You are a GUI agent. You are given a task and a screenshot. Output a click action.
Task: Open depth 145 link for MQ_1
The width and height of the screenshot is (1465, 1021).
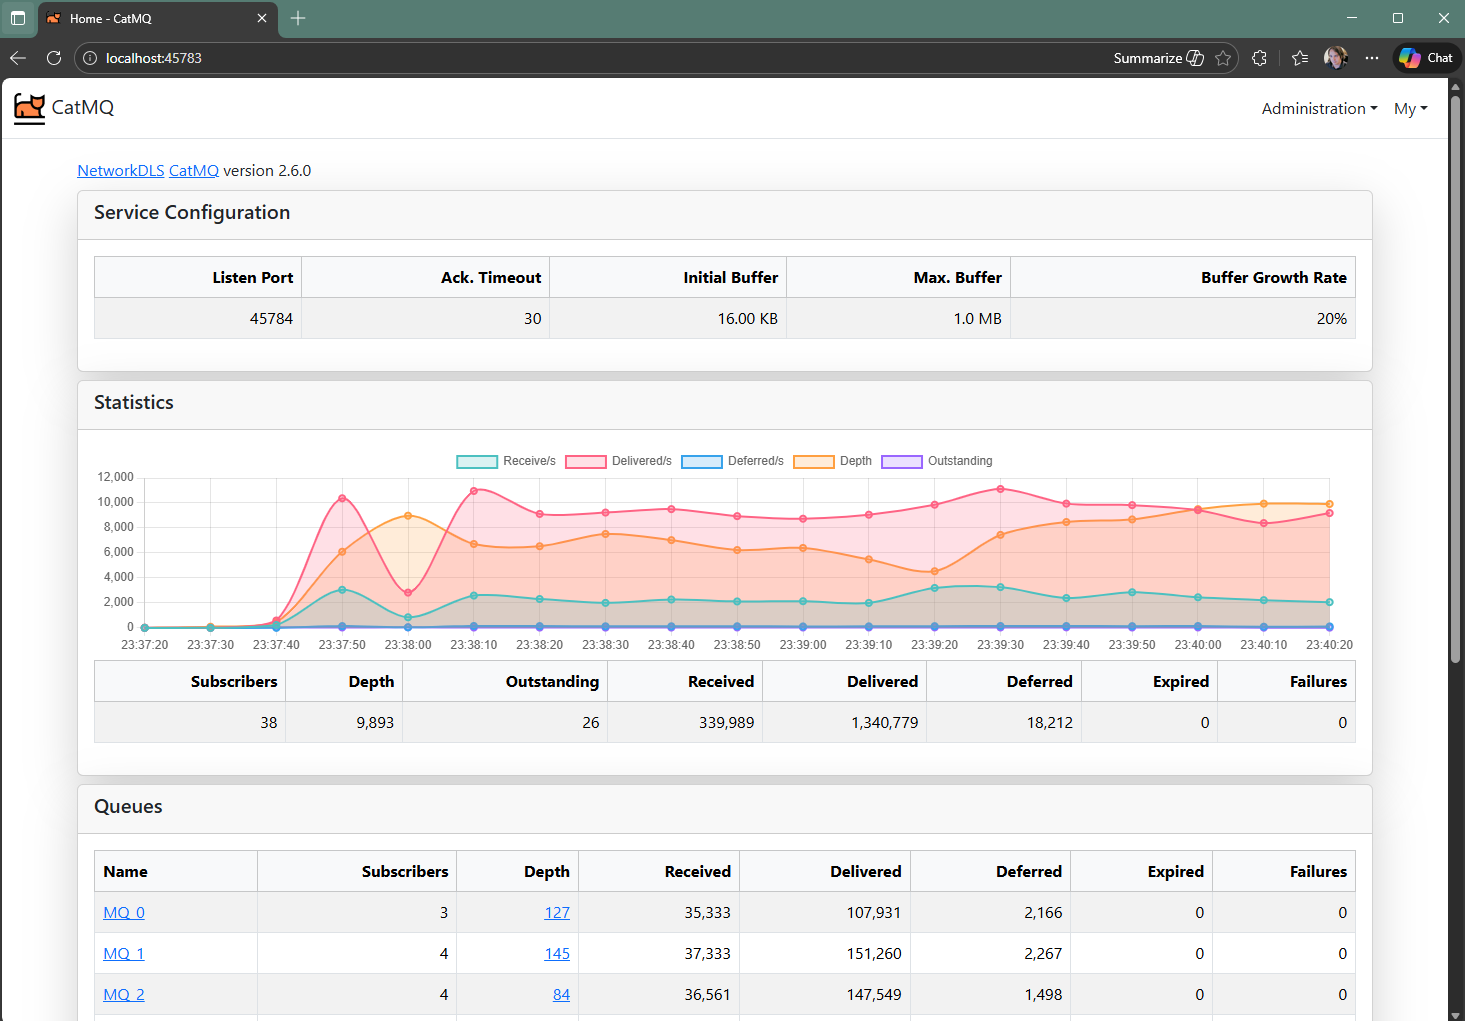[x=557, y=954]
